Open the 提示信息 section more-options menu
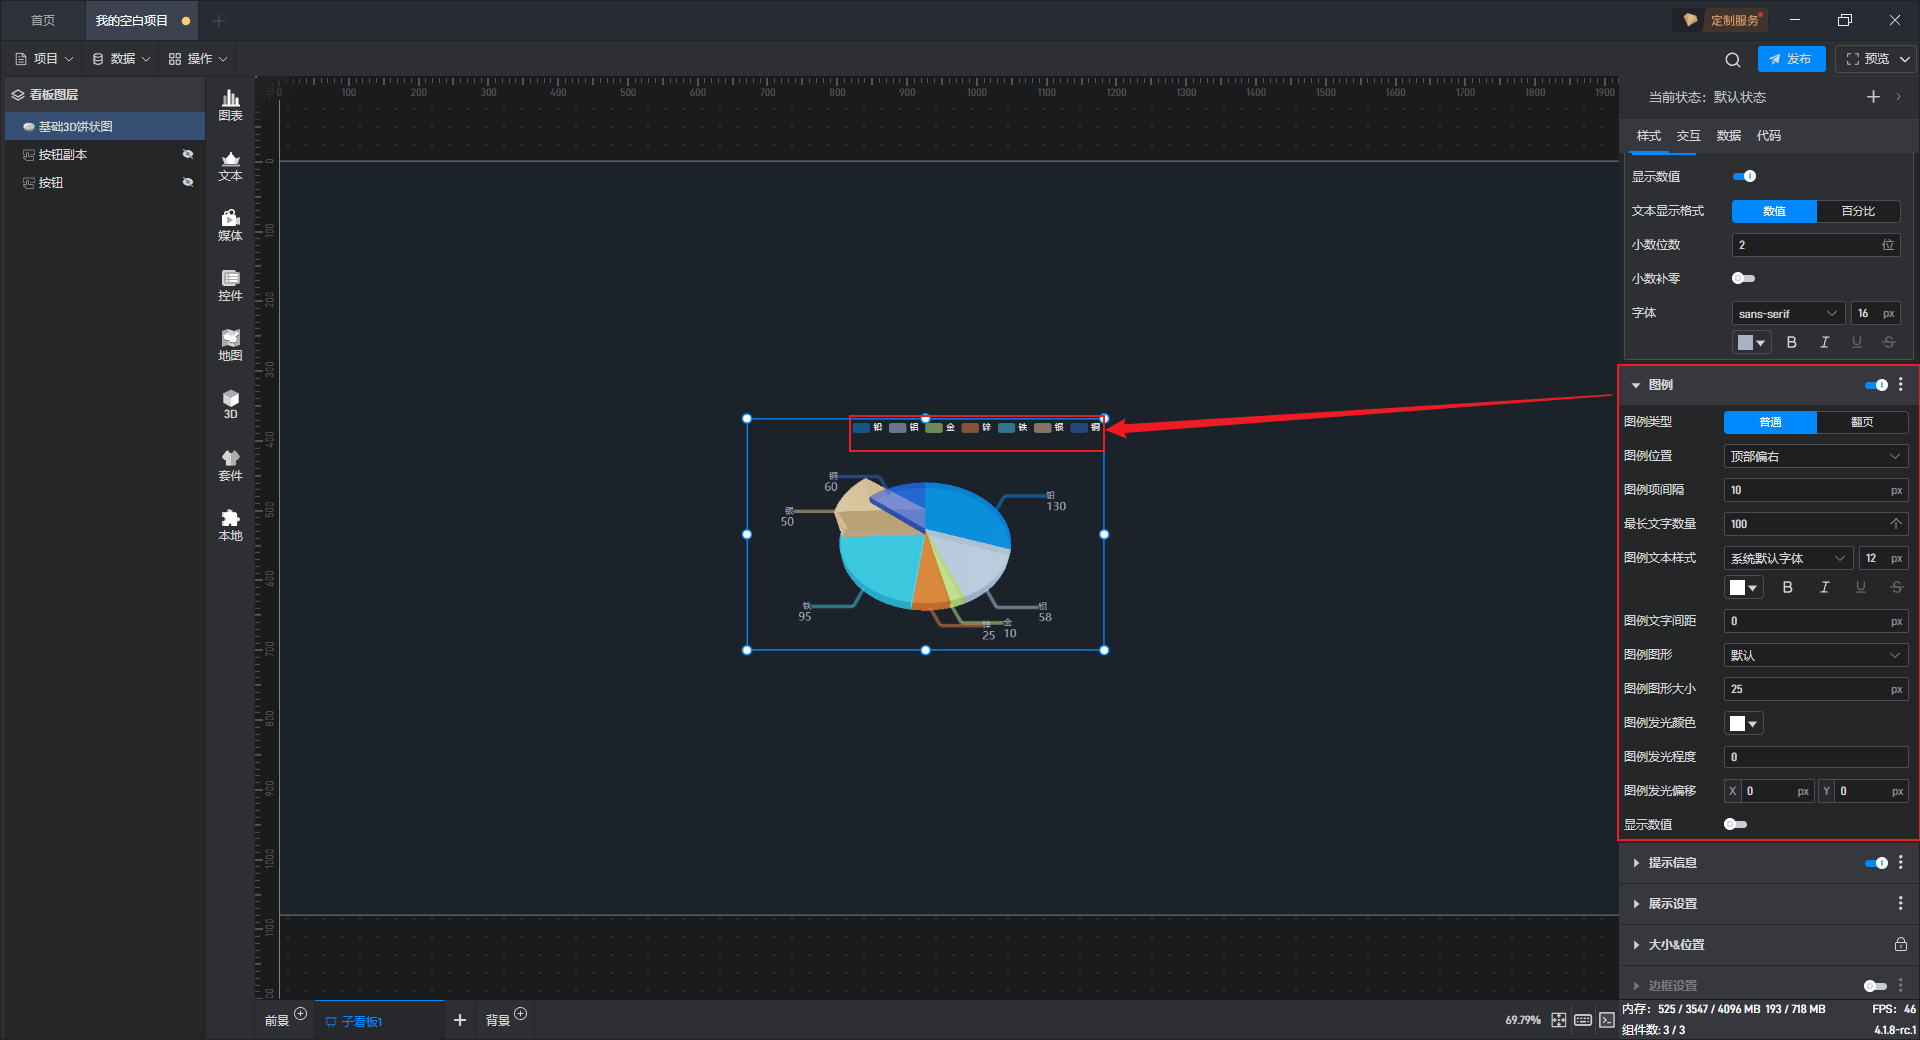 [x=1901, y=863]
